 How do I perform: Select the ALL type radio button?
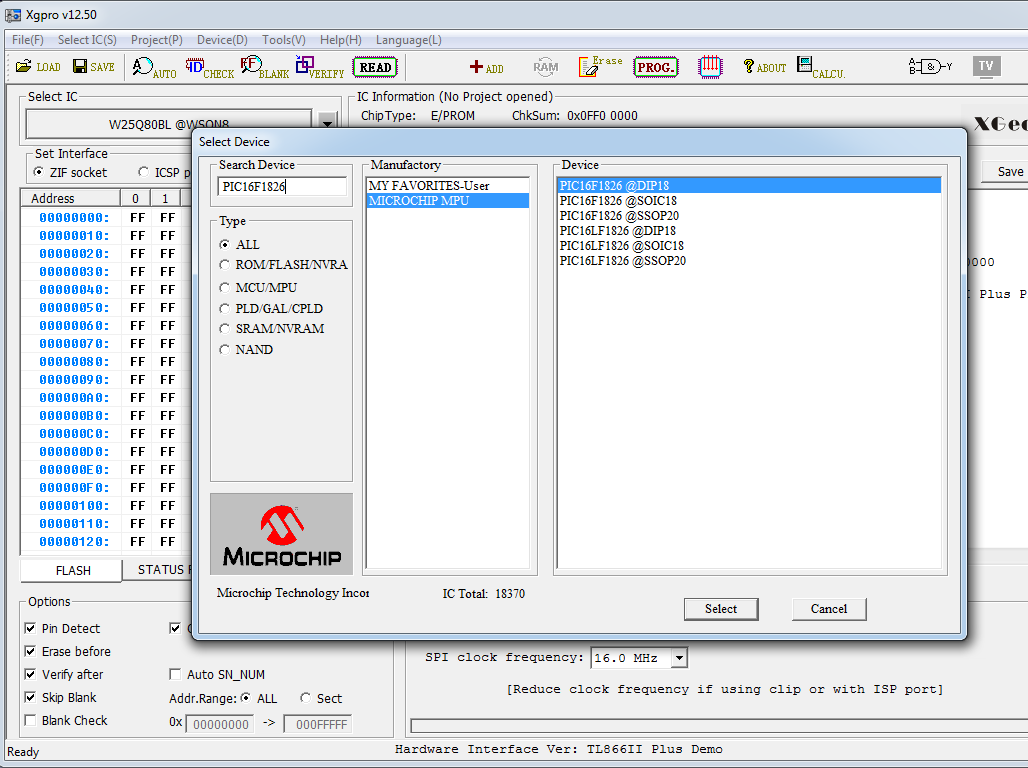tap(225, 245)
